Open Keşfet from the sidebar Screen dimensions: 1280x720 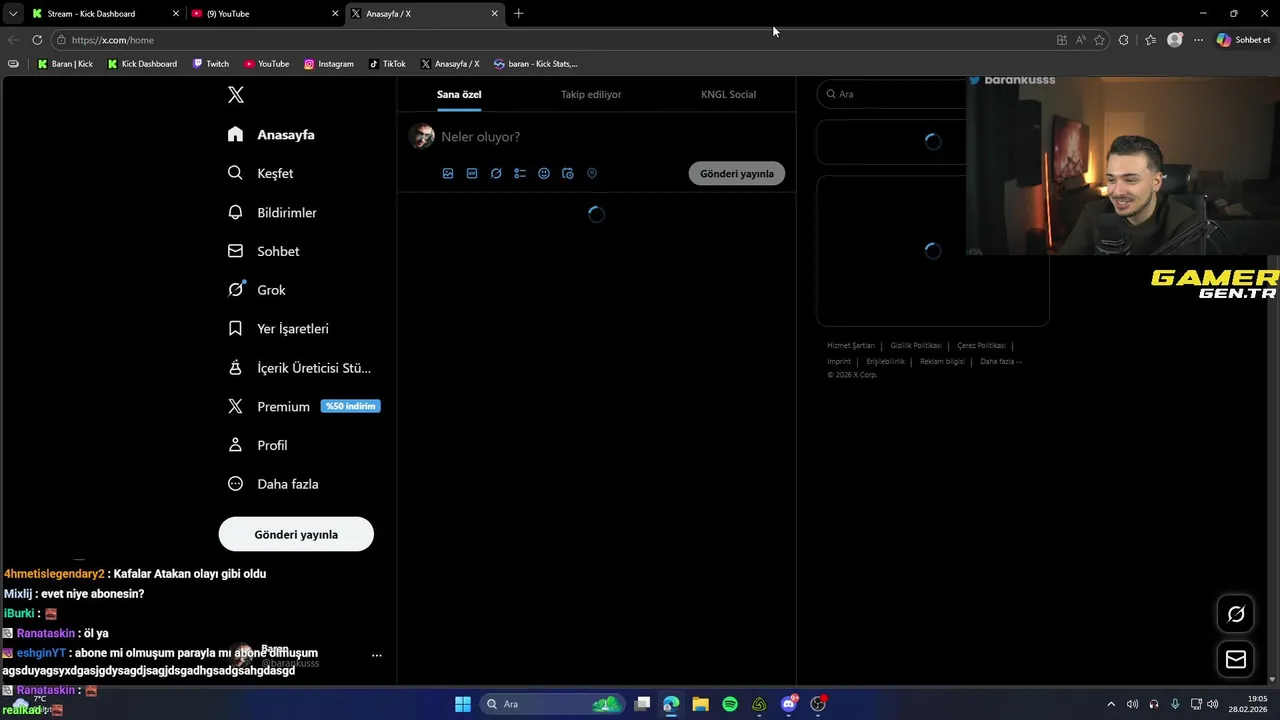click(x=261, y=173)
